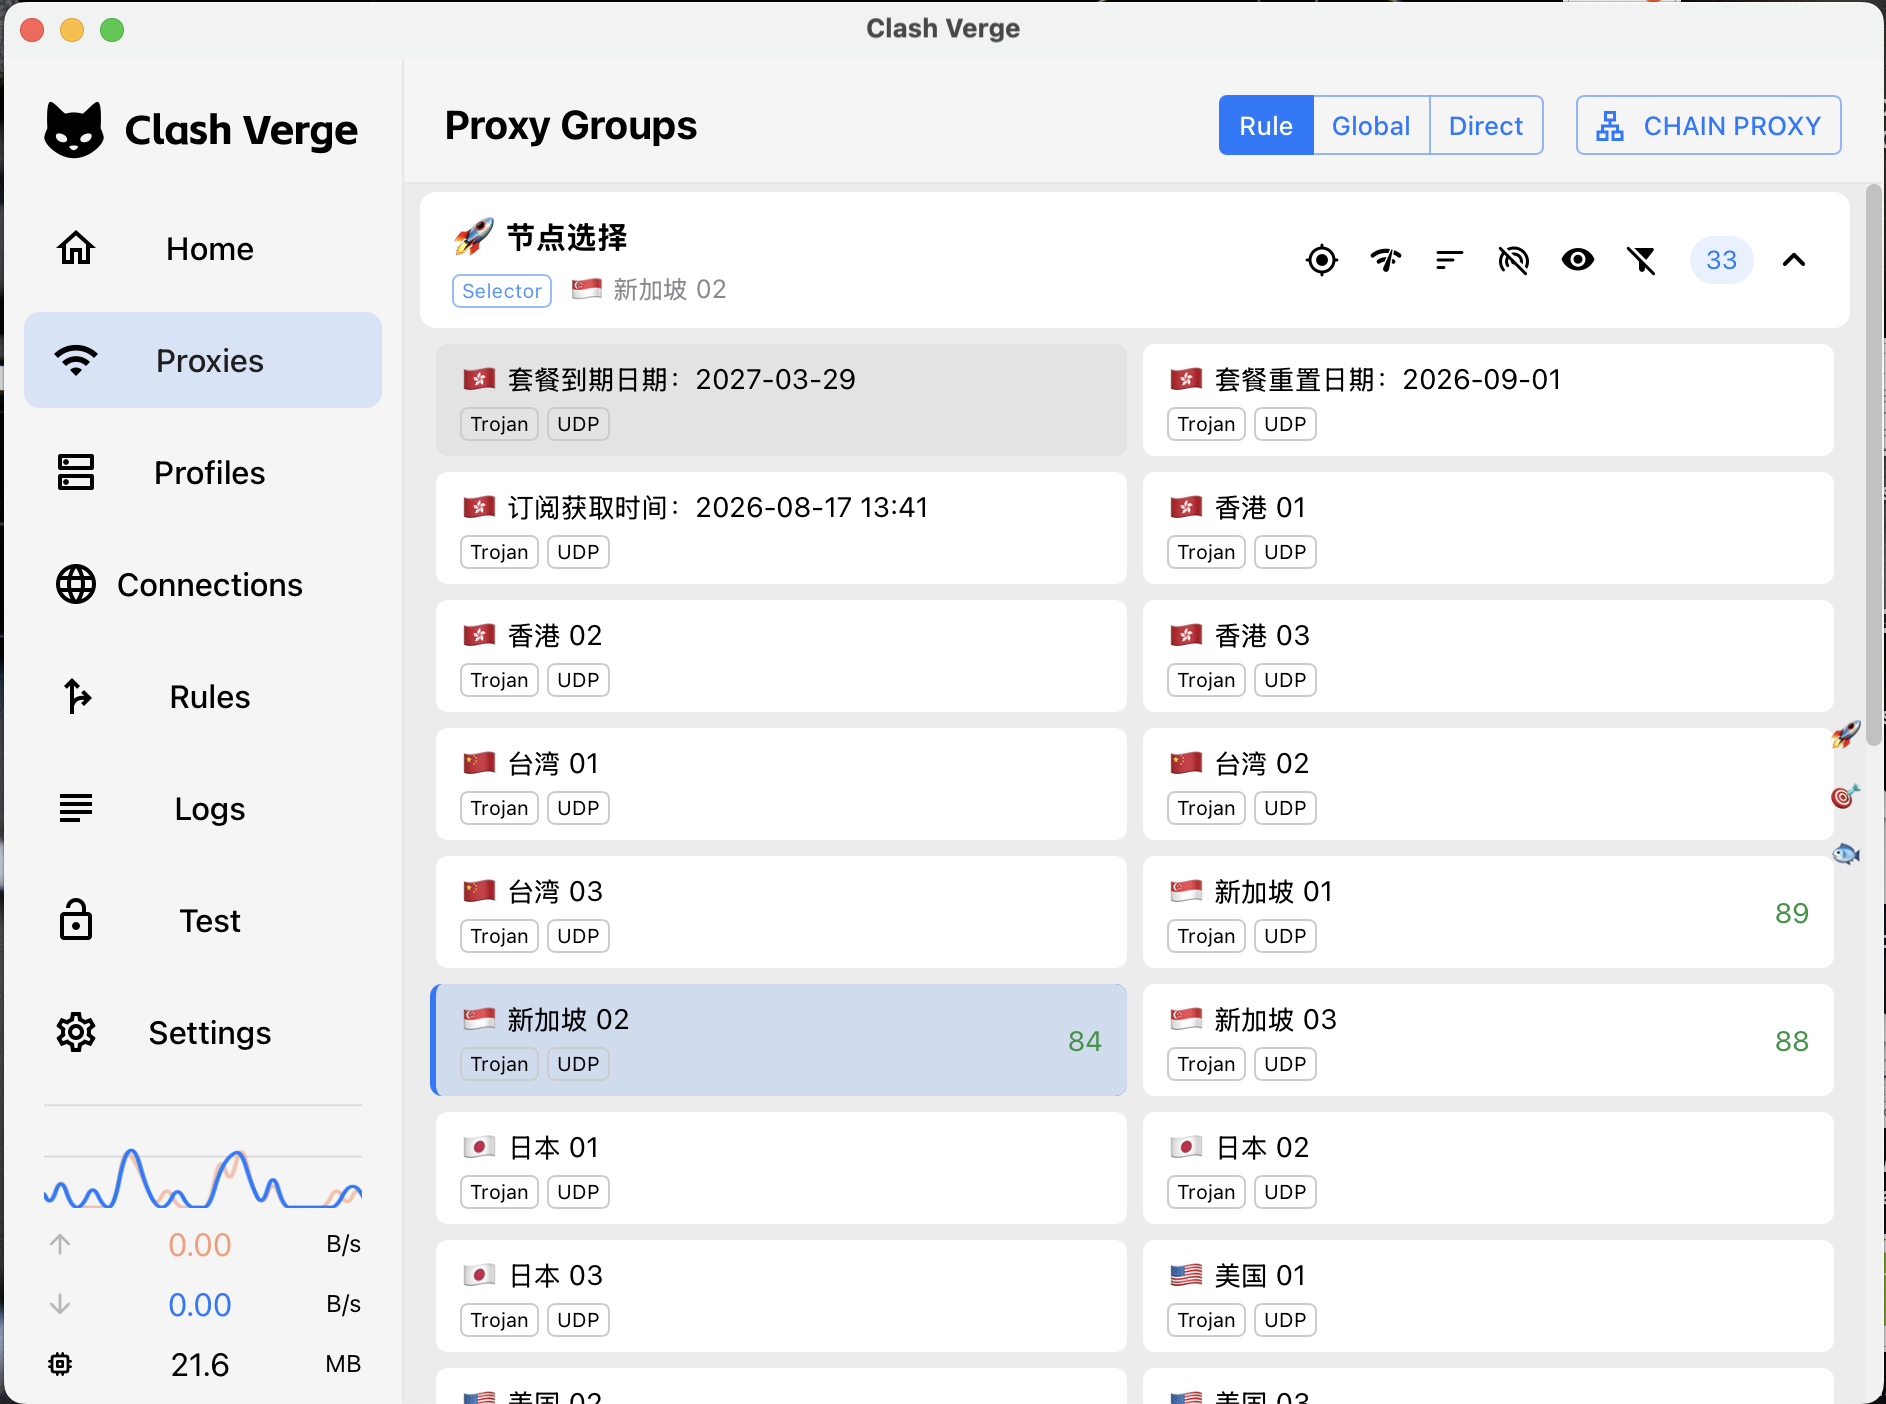Screen dimensions: 1886x1404
Task: Select the 新加坡 01 proxy node
Action: click(1488, 912)
